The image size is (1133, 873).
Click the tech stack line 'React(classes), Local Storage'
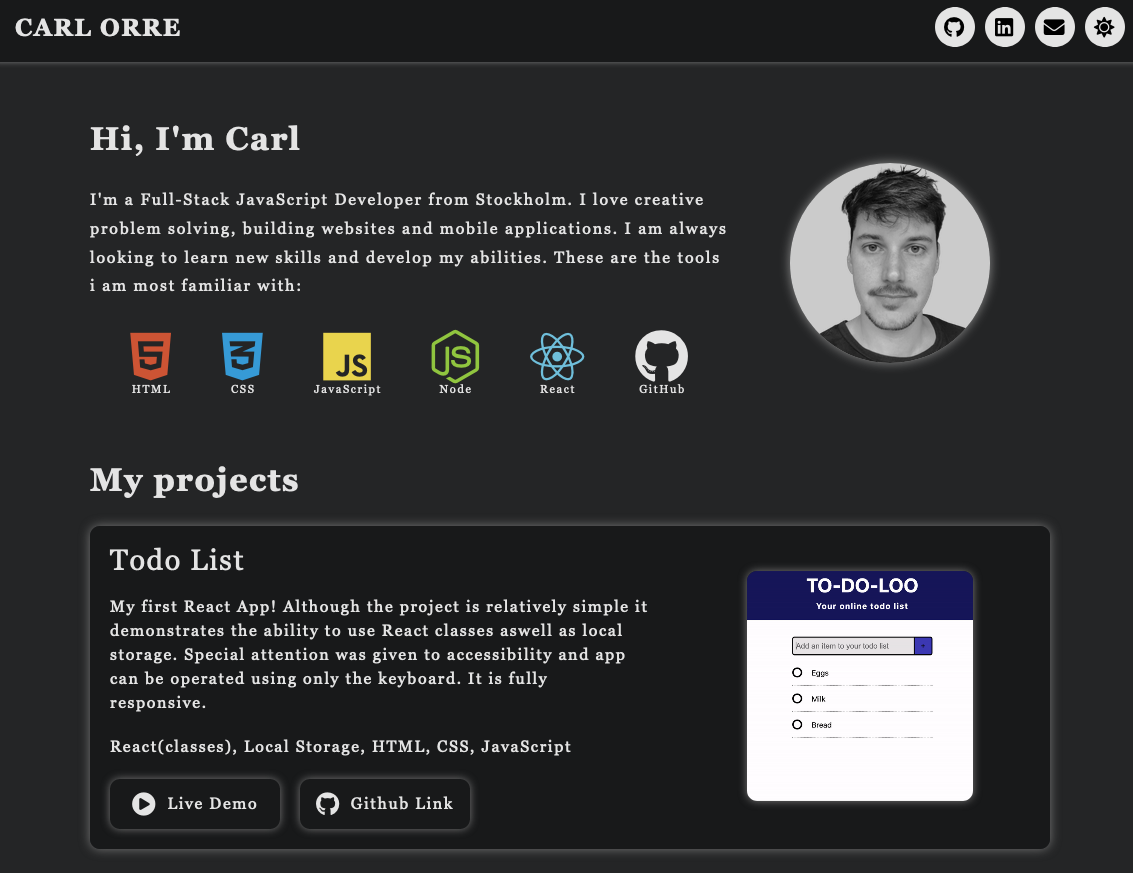click(340, 747)
